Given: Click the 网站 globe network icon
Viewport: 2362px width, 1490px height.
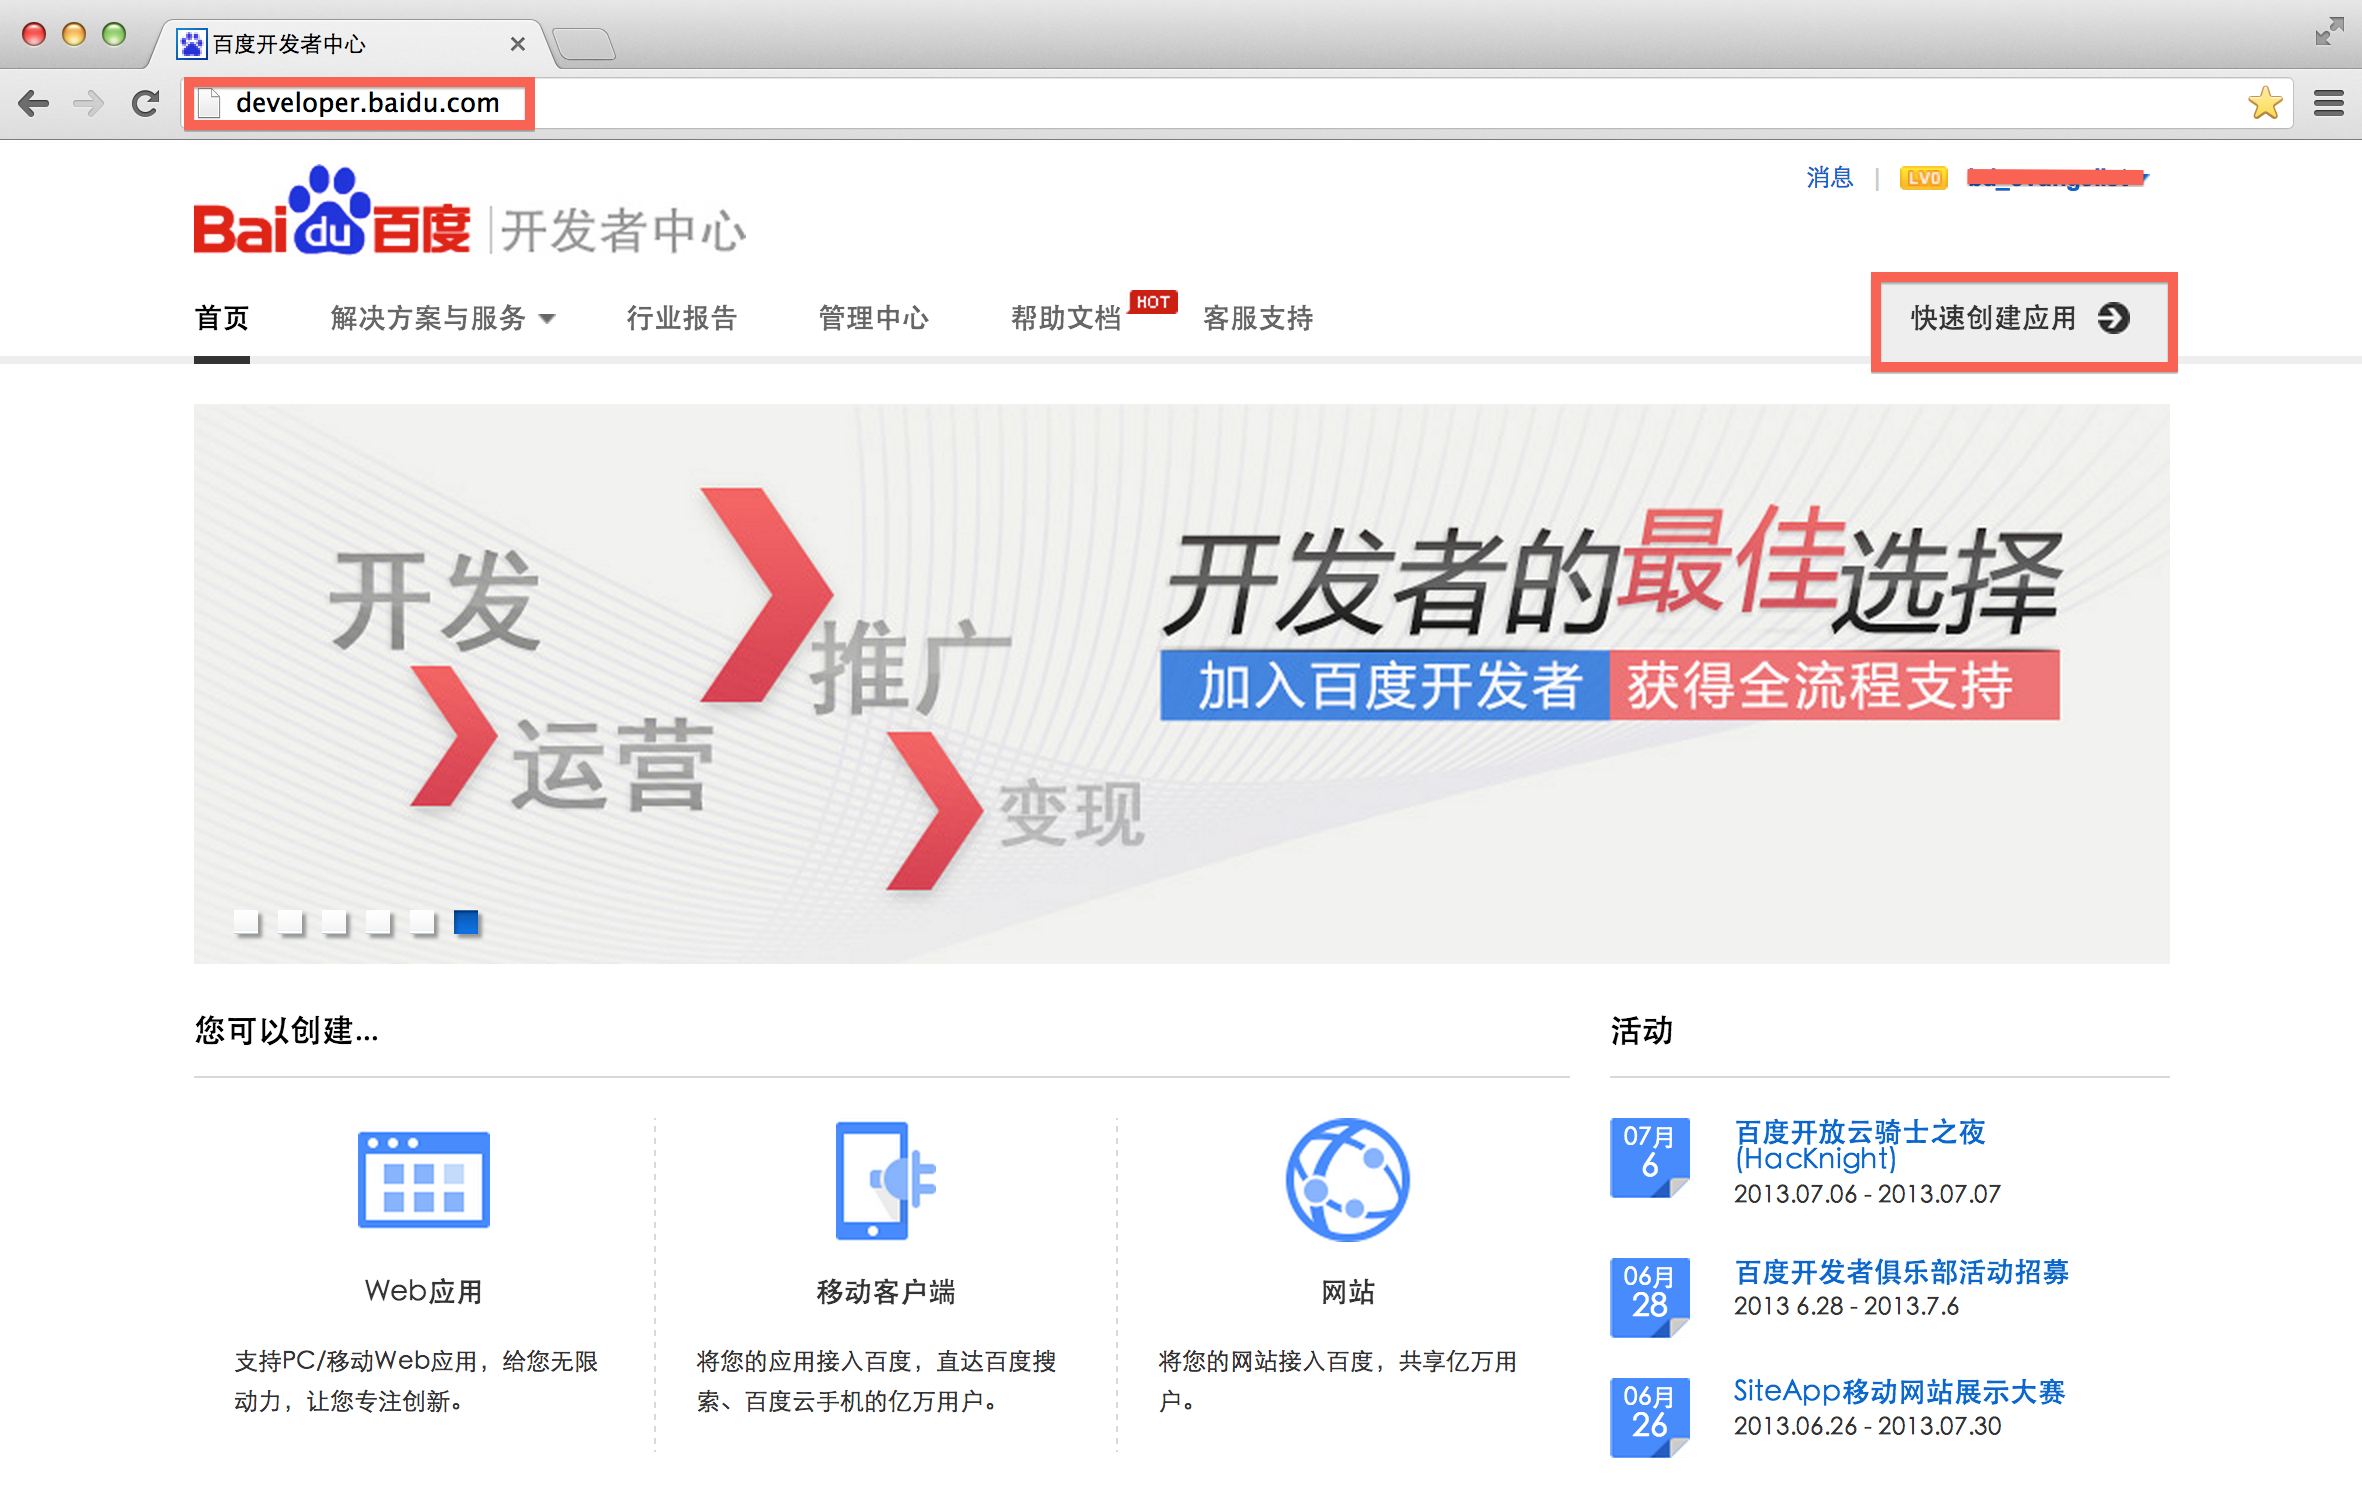Looking at the screenshot, I should click(1347, 1180).
